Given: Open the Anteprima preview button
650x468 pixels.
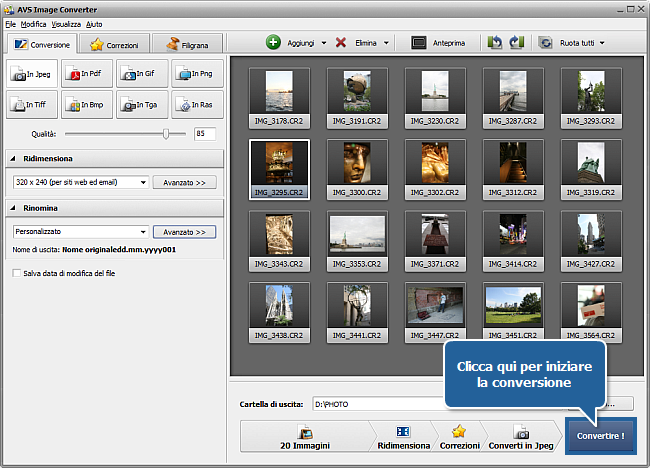Looking at the screenshot, I should pos(438,43).
